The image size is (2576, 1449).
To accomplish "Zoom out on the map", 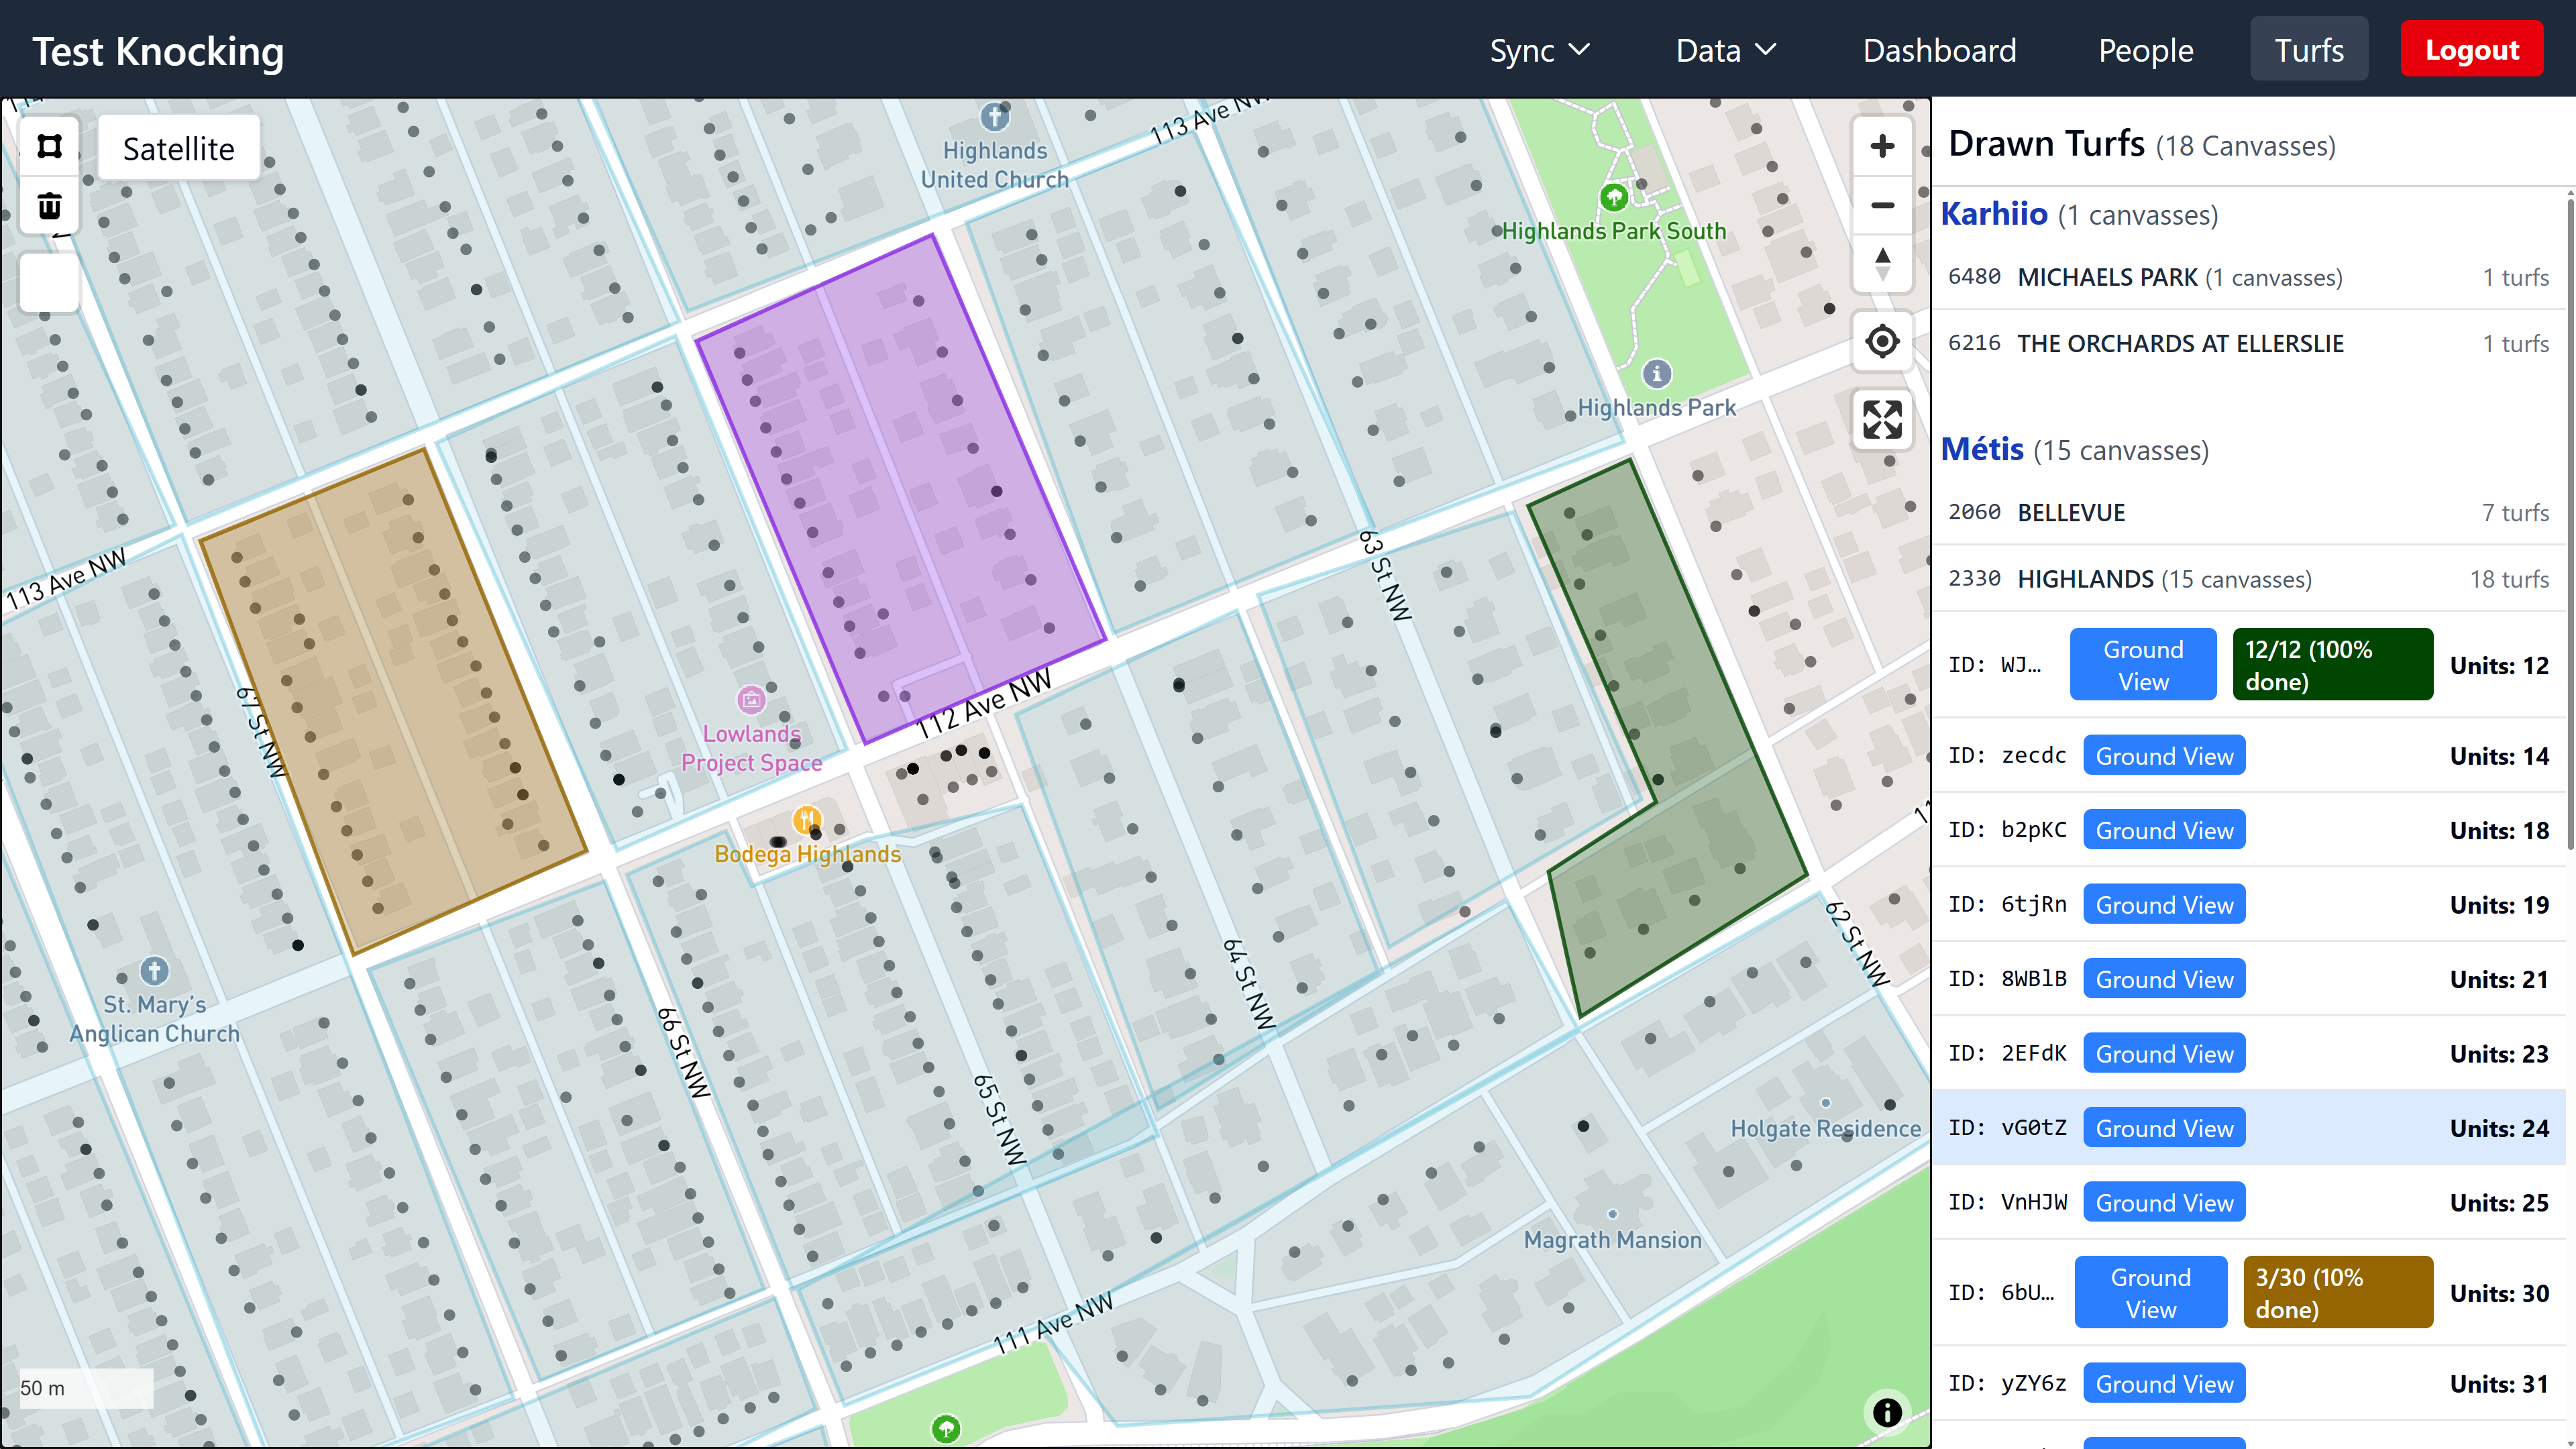I will click(x=1882, y=206).
